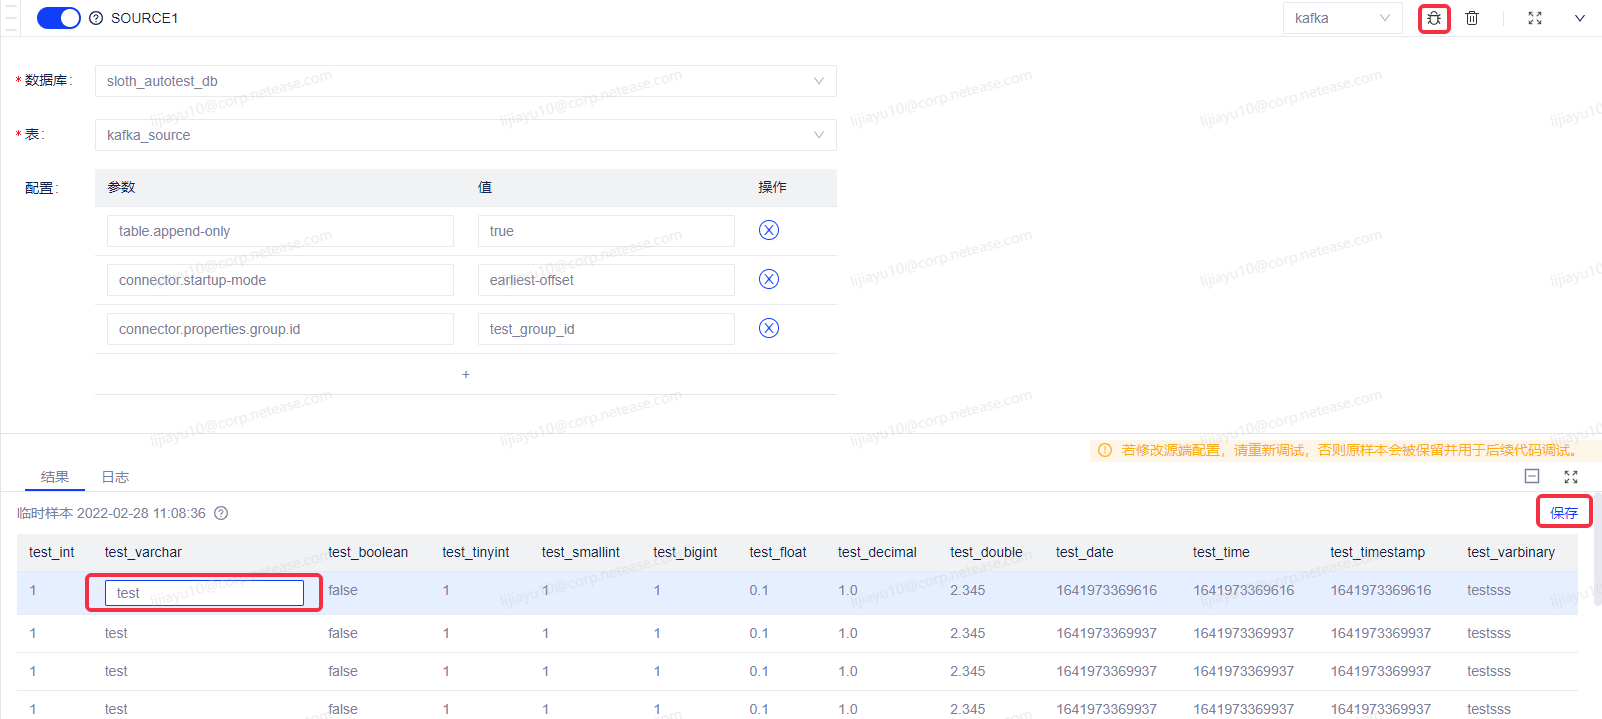1602x719 pixels.
Task: Minimize the results panel
Action: pos(1531,476)
